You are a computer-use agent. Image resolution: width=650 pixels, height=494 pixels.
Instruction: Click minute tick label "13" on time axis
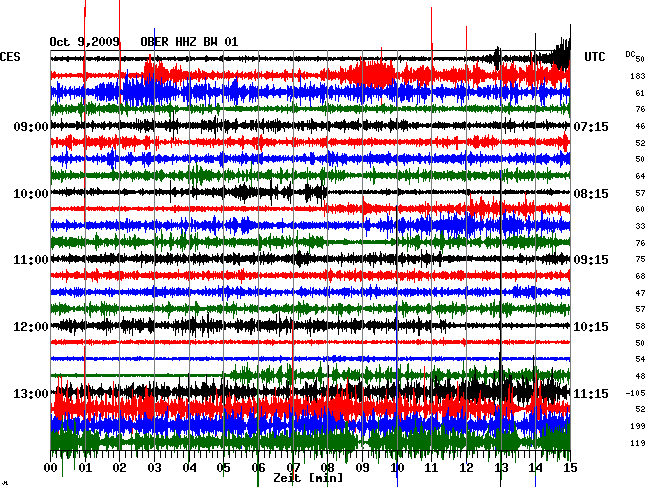[501, 468]
